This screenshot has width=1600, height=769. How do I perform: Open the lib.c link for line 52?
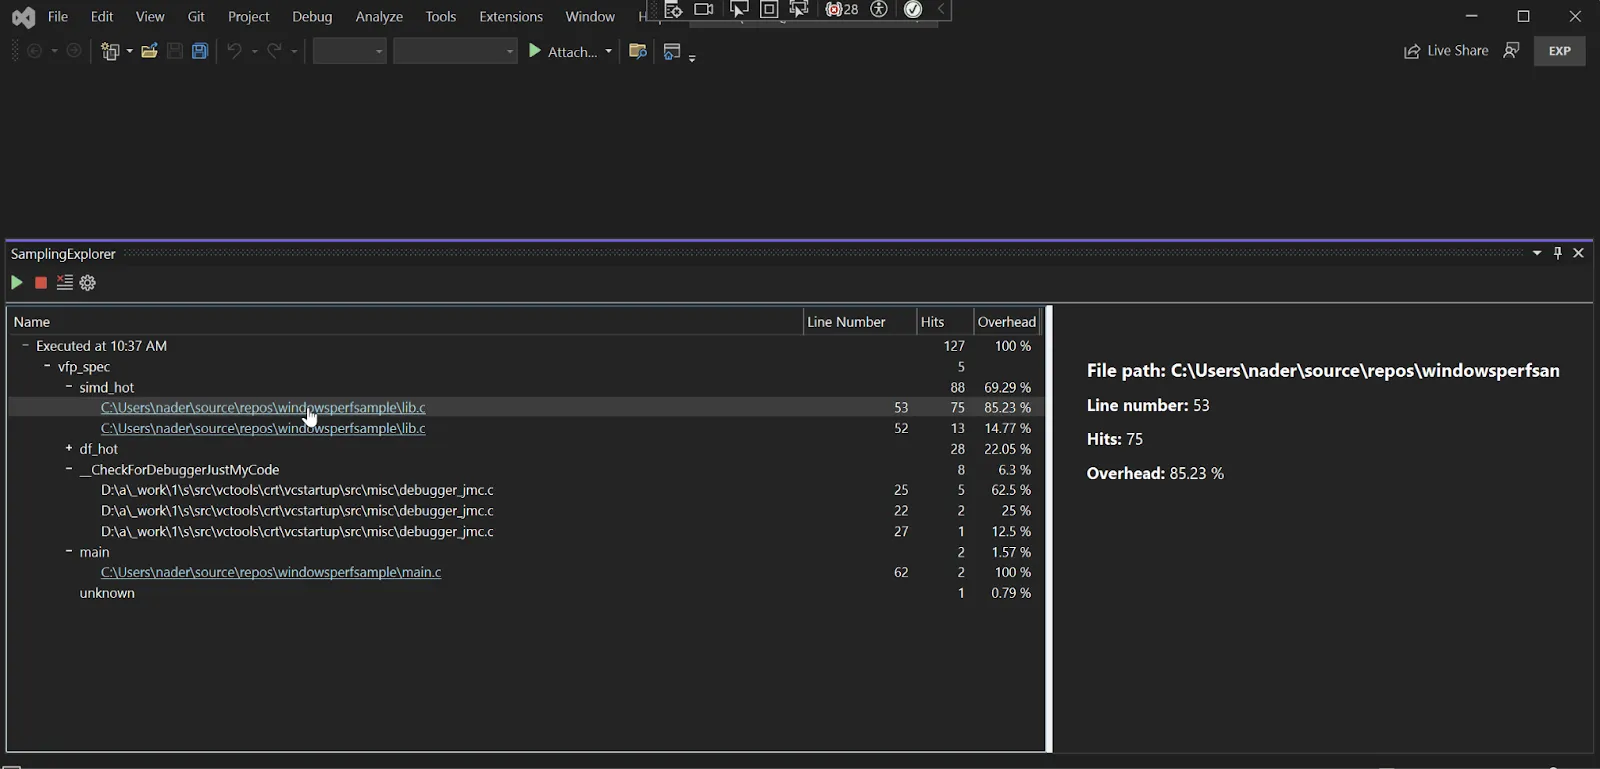263,428
